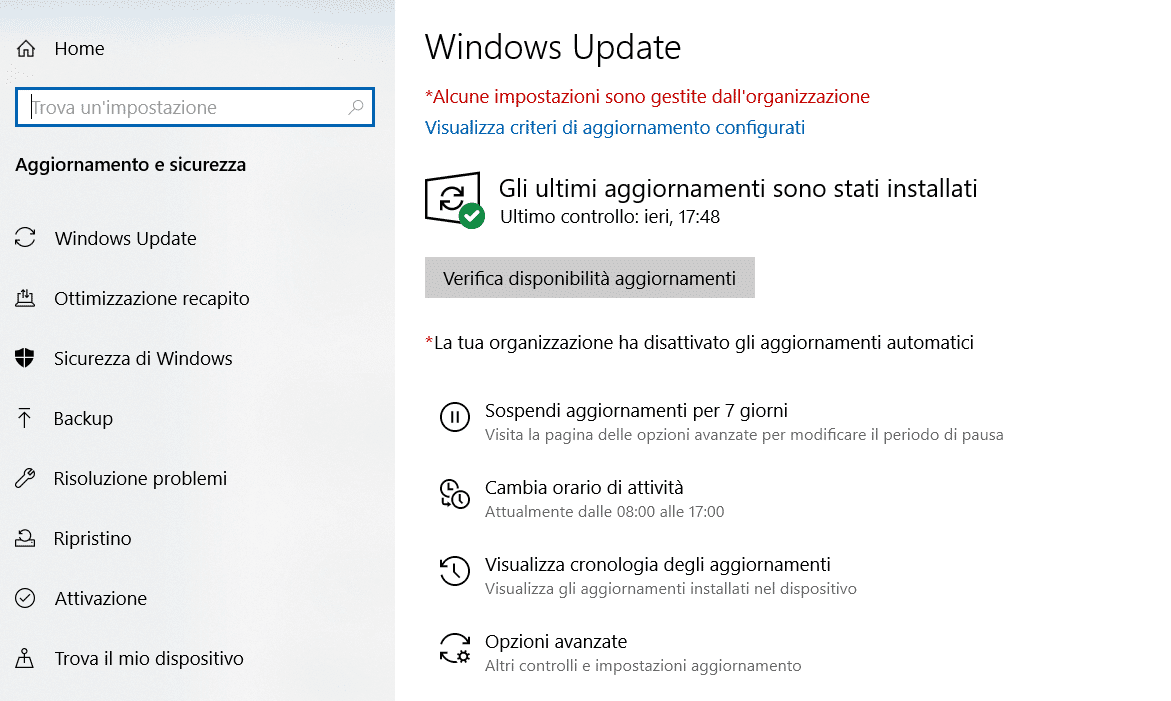Screen dimensions: 1171x701
Task: Open Visualizza criteri di aggiornamento configurati link
Action: coord(615,128)
